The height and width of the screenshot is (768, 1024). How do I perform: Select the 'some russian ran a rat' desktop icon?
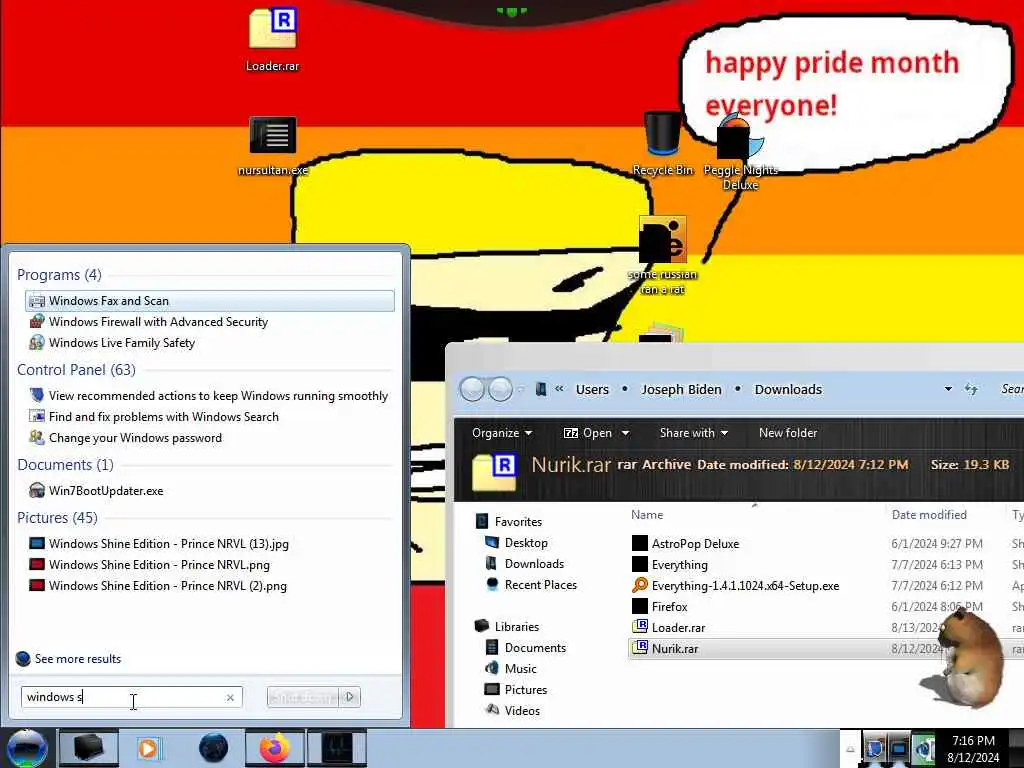tap(663, 256)
